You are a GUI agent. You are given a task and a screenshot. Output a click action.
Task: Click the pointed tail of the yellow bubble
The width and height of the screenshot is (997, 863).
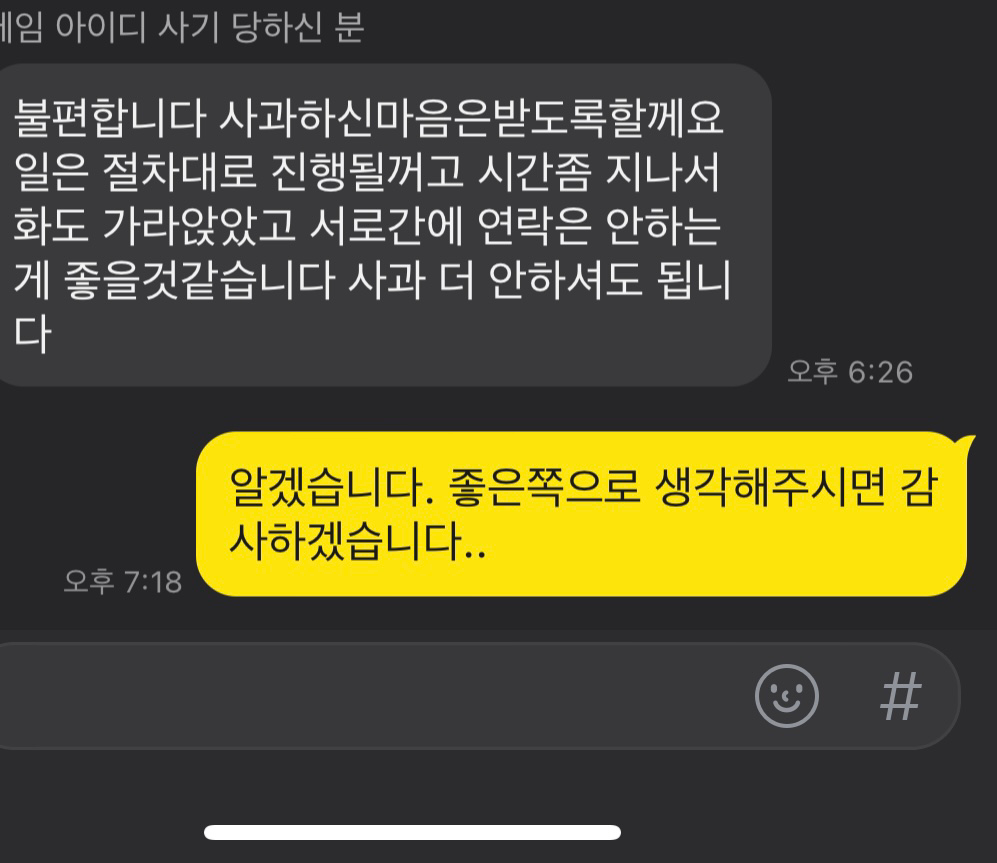click(x=966, y=443)
